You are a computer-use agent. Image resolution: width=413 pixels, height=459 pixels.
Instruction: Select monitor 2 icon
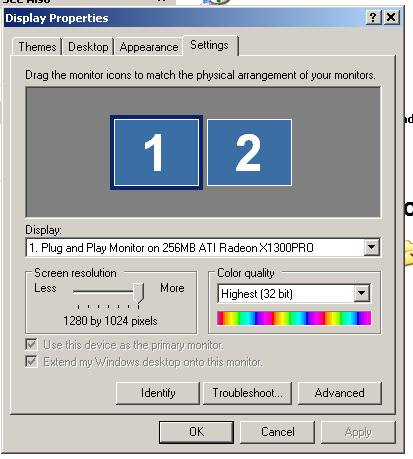tap(249, 153)
